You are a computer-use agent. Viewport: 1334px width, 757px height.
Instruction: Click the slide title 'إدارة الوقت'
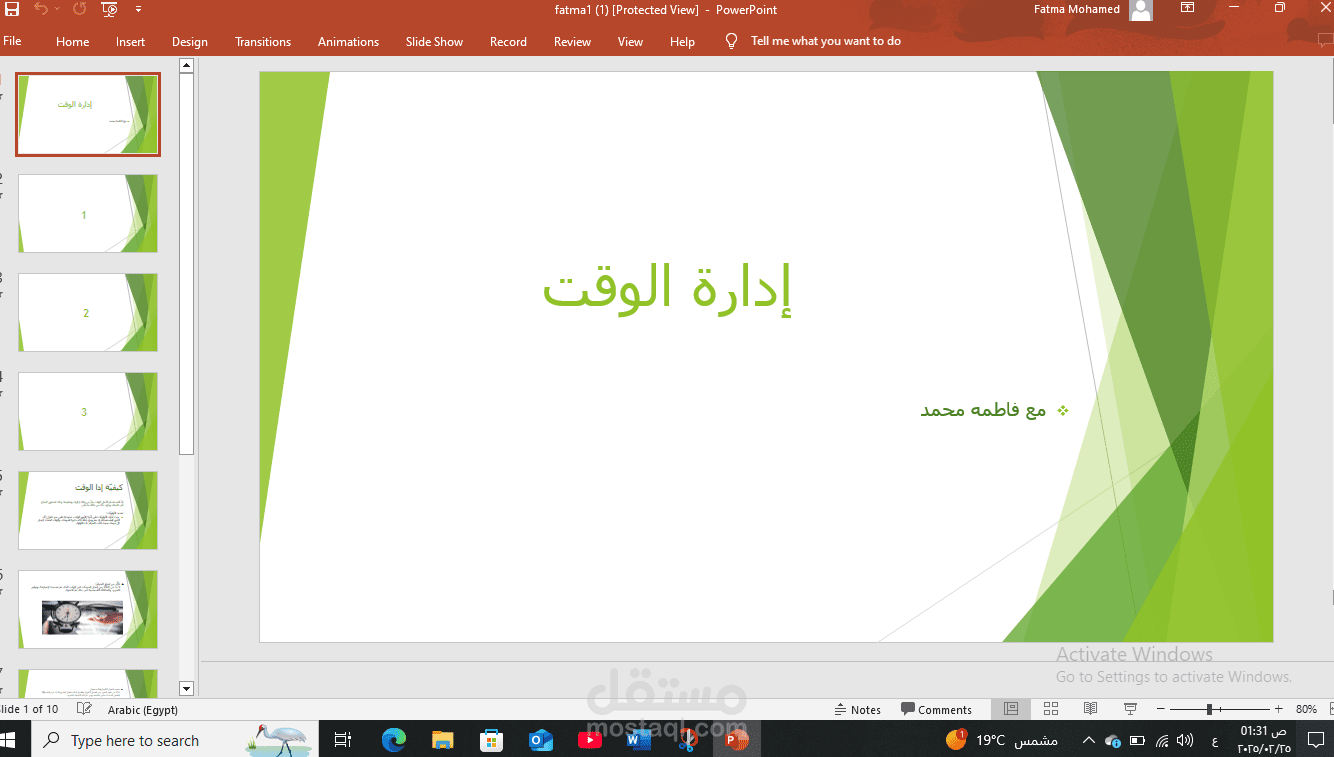pyautogui.click(x=666, y=288)
